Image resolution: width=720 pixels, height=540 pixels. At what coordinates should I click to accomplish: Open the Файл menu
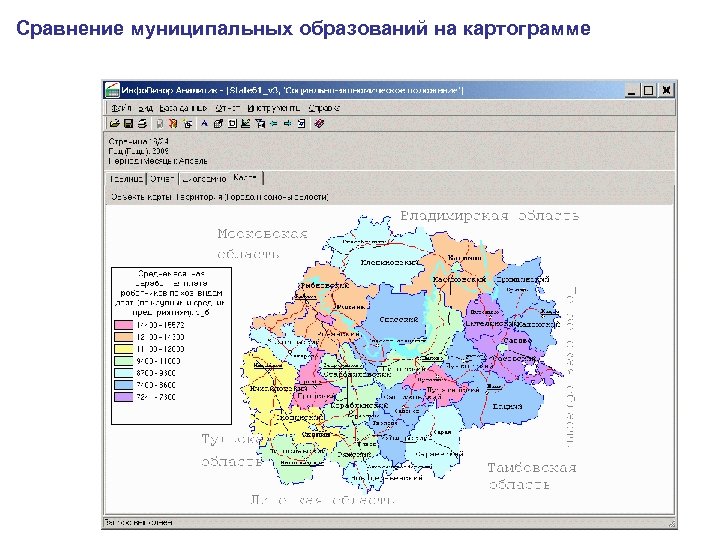[121, 108]
